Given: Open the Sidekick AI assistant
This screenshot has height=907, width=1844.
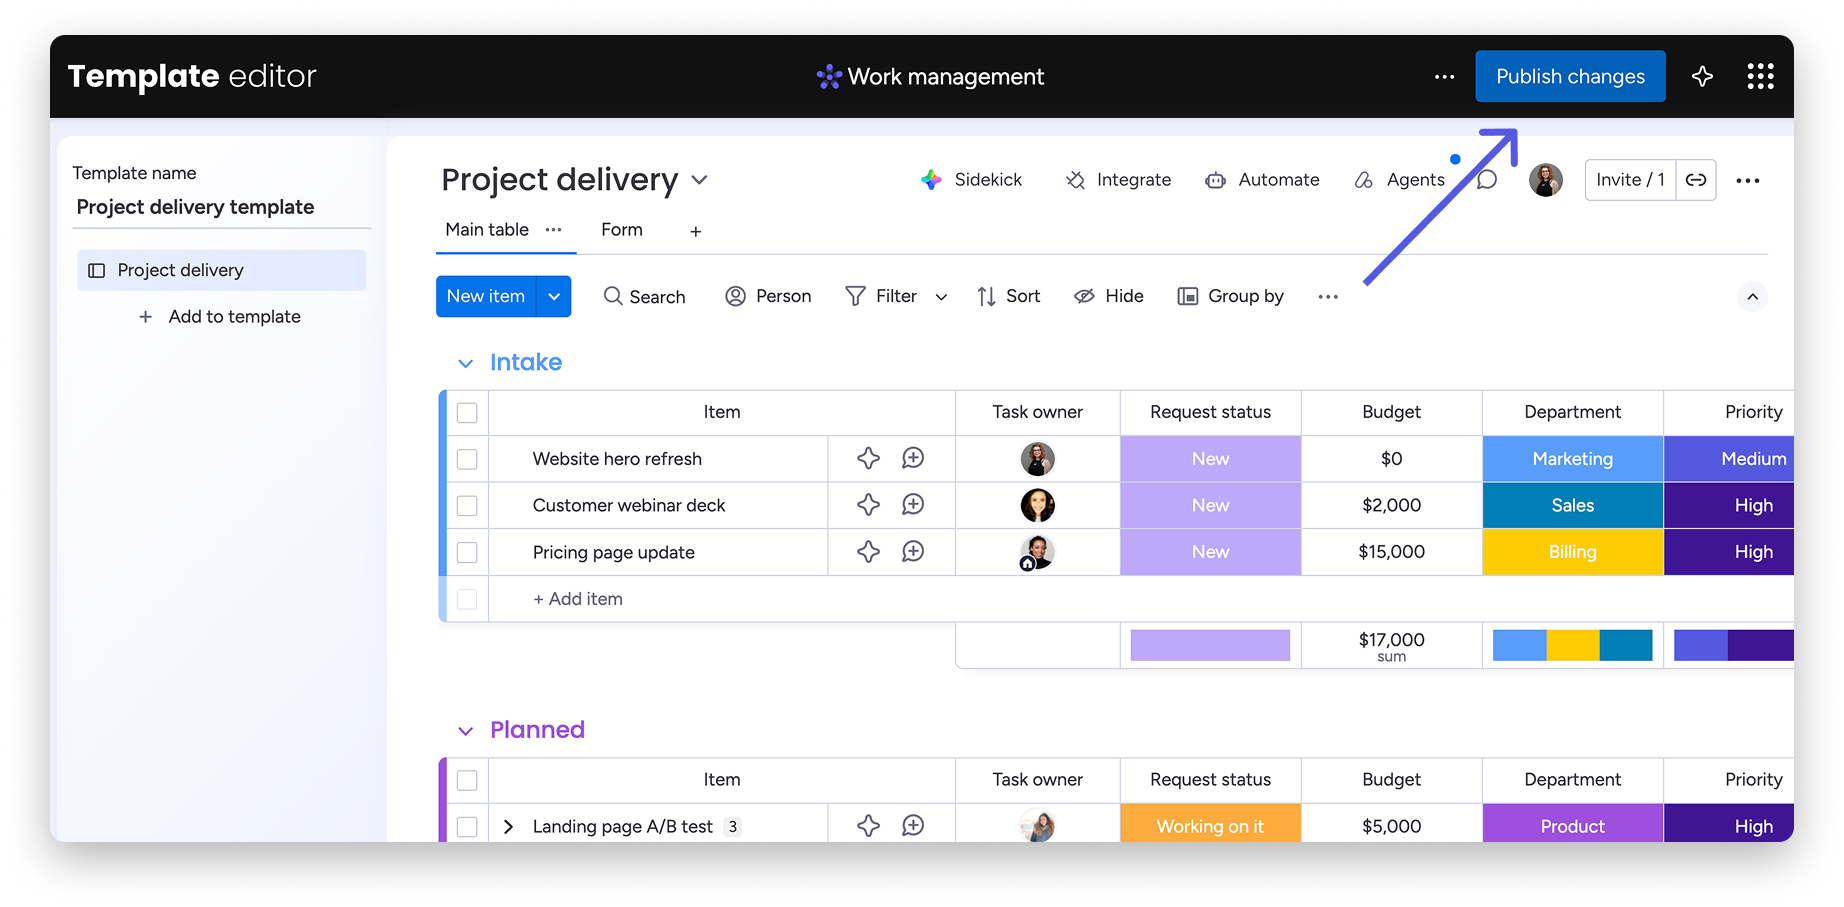Looking at the screenshot, I should point(971,180).
